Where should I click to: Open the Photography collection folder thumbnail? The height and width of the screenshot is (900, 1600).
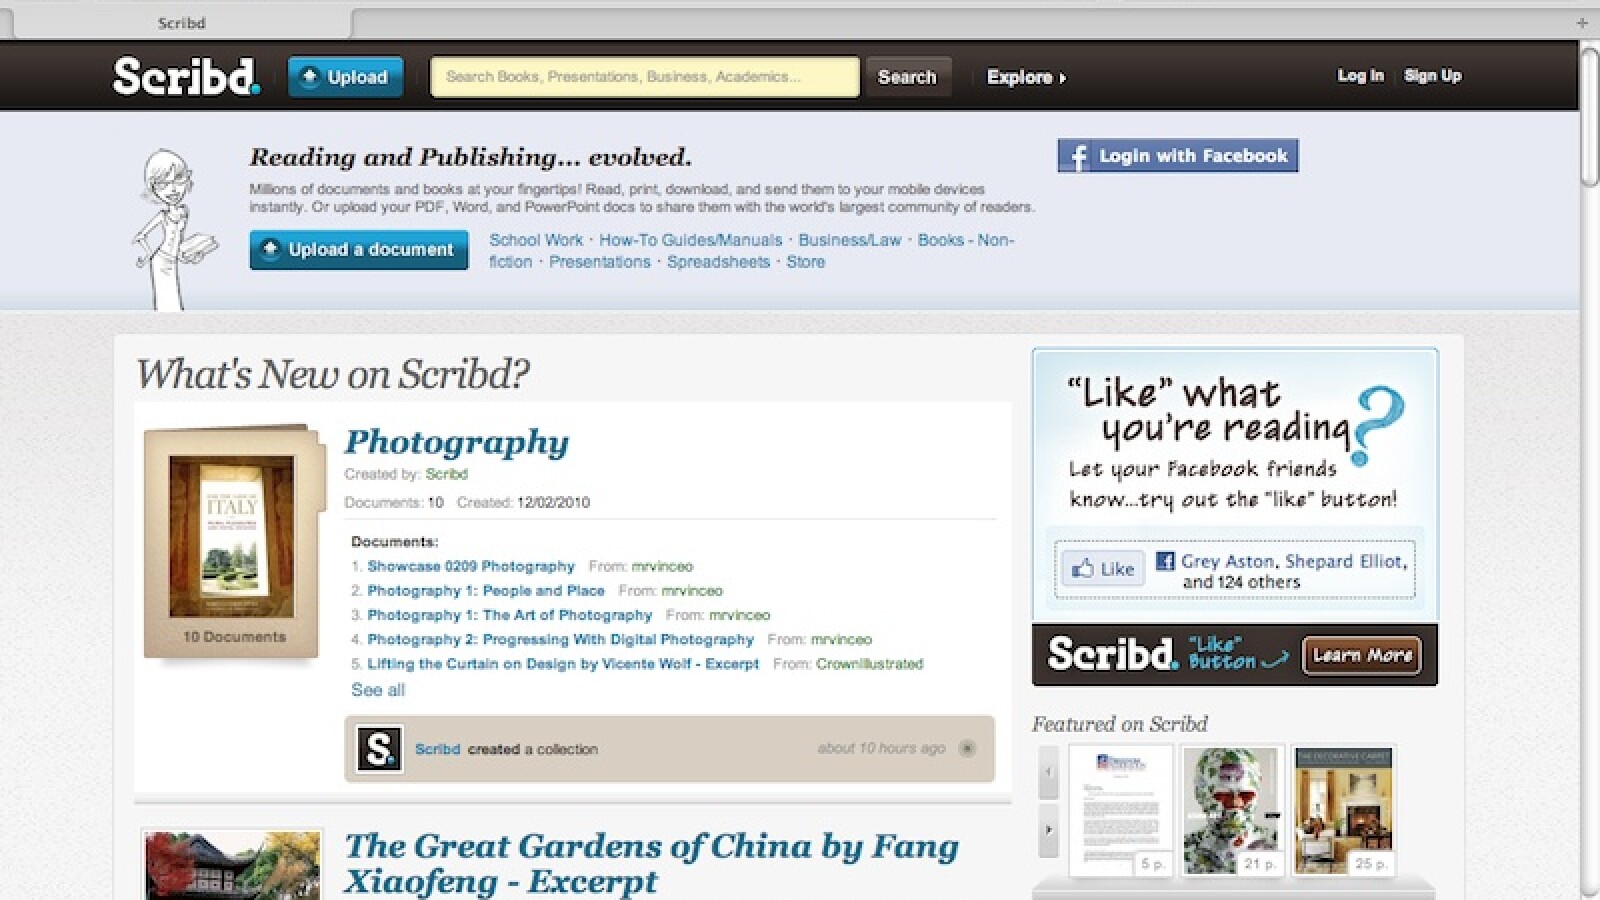233,540
